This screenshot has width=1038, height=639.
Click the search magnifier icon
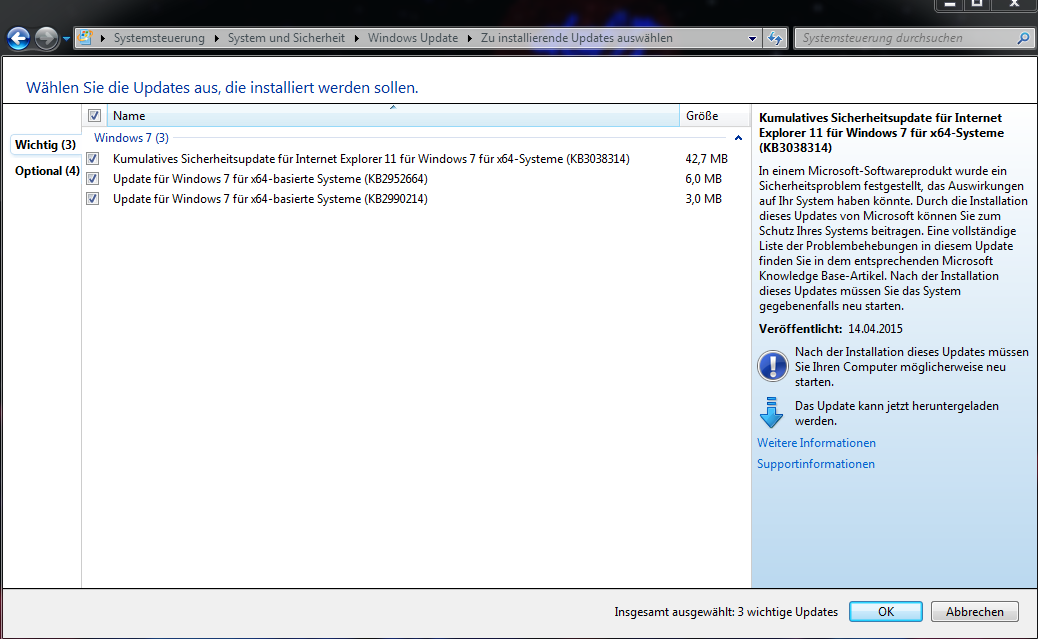point(1023,38)
